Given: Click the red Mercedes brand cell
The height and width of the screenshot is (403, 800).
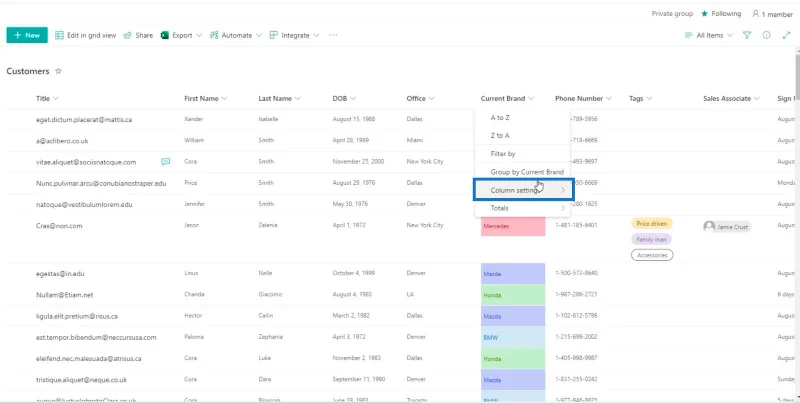Looking at the screenshot, I should click(513, 225).
